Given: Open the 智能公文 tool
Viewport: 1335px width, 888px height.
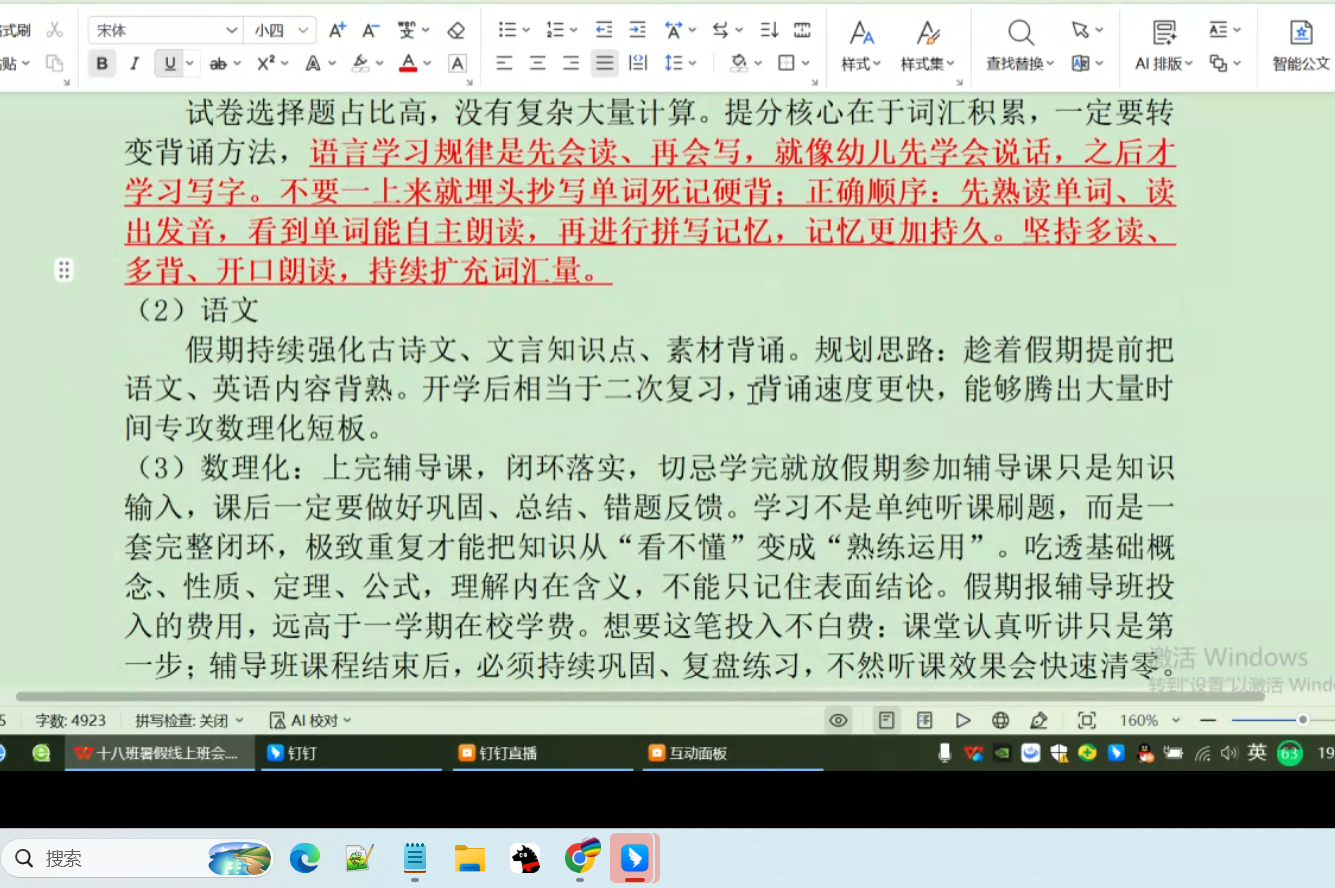Looking at the screenshot, I should [1301, 46].
